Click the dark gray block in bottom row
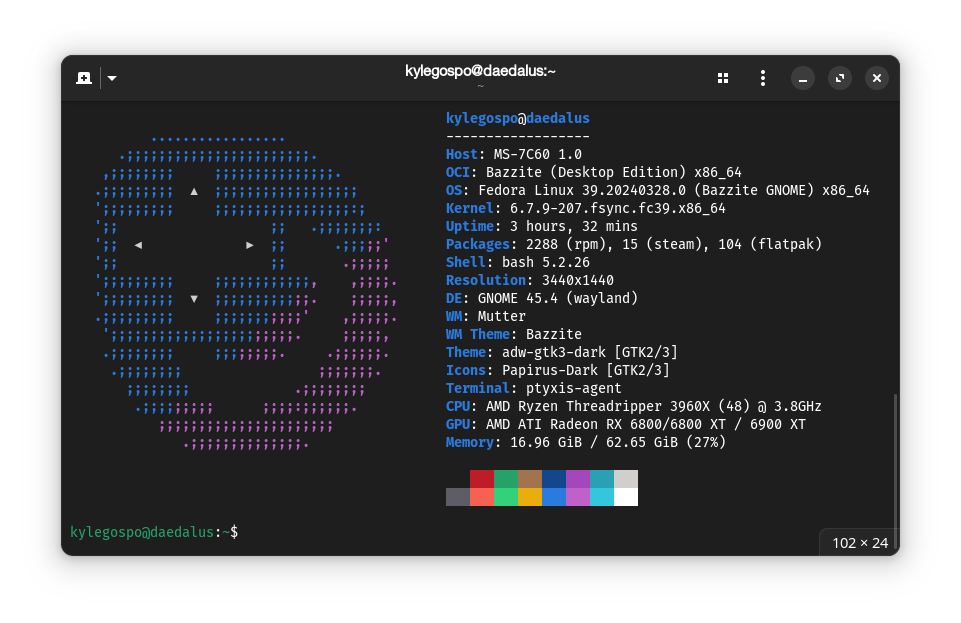The image size is (961, 623). (458, 497)
